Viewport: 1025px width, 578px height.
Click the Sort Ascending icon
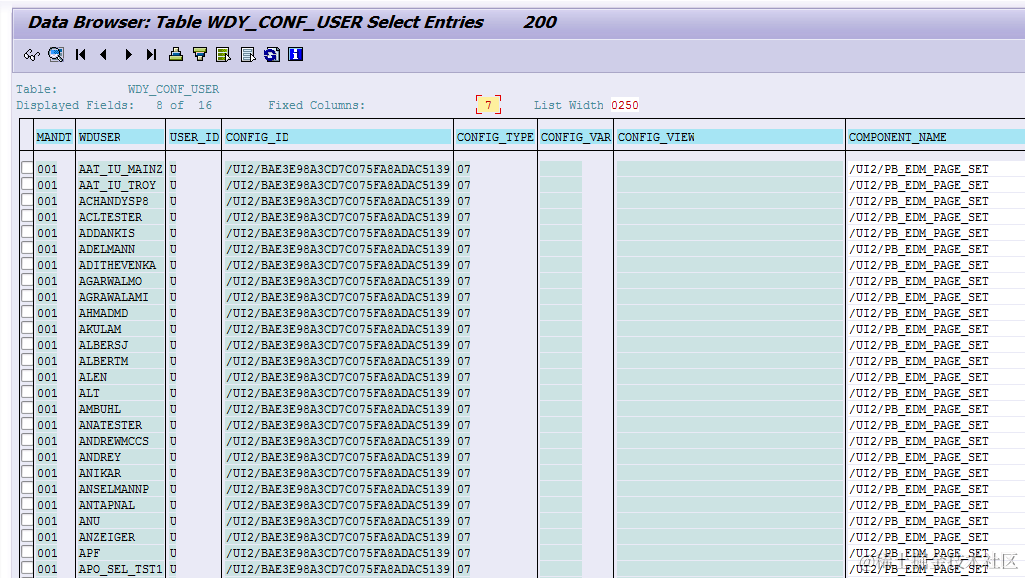point(176,55)
